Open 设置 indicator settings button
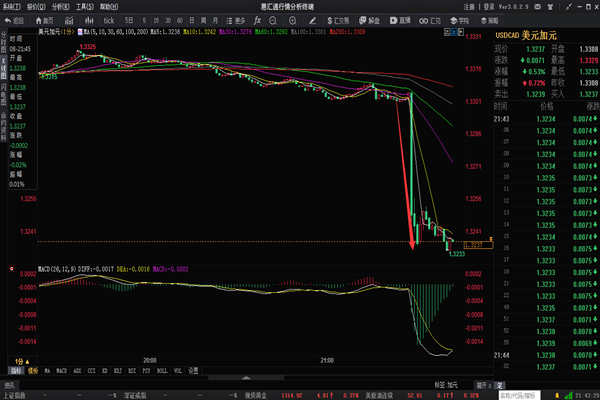This screenshot has height=400, width=600. [x=193, y=370]
